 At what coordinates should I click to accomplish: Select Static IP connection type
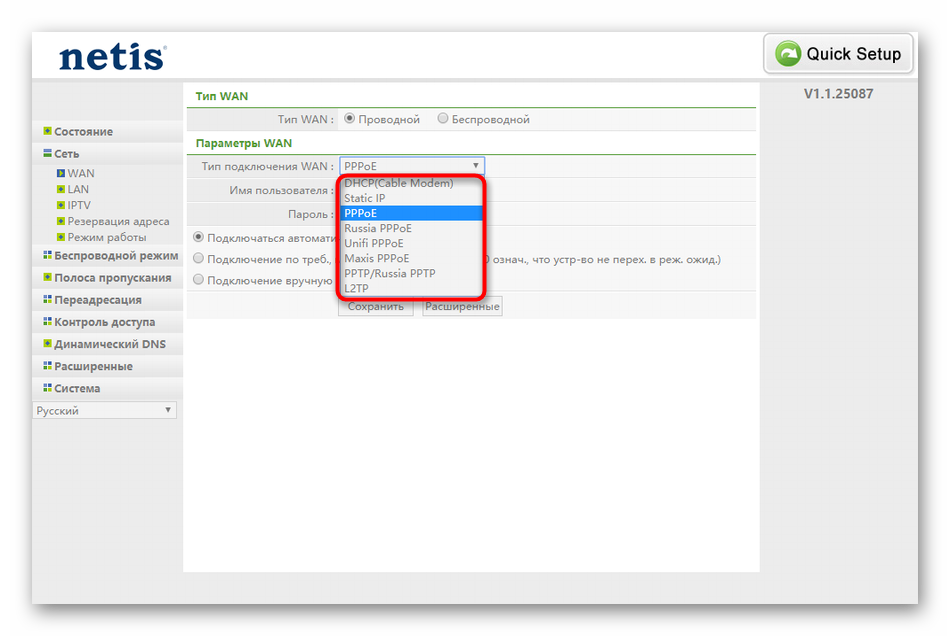[412, 198]
